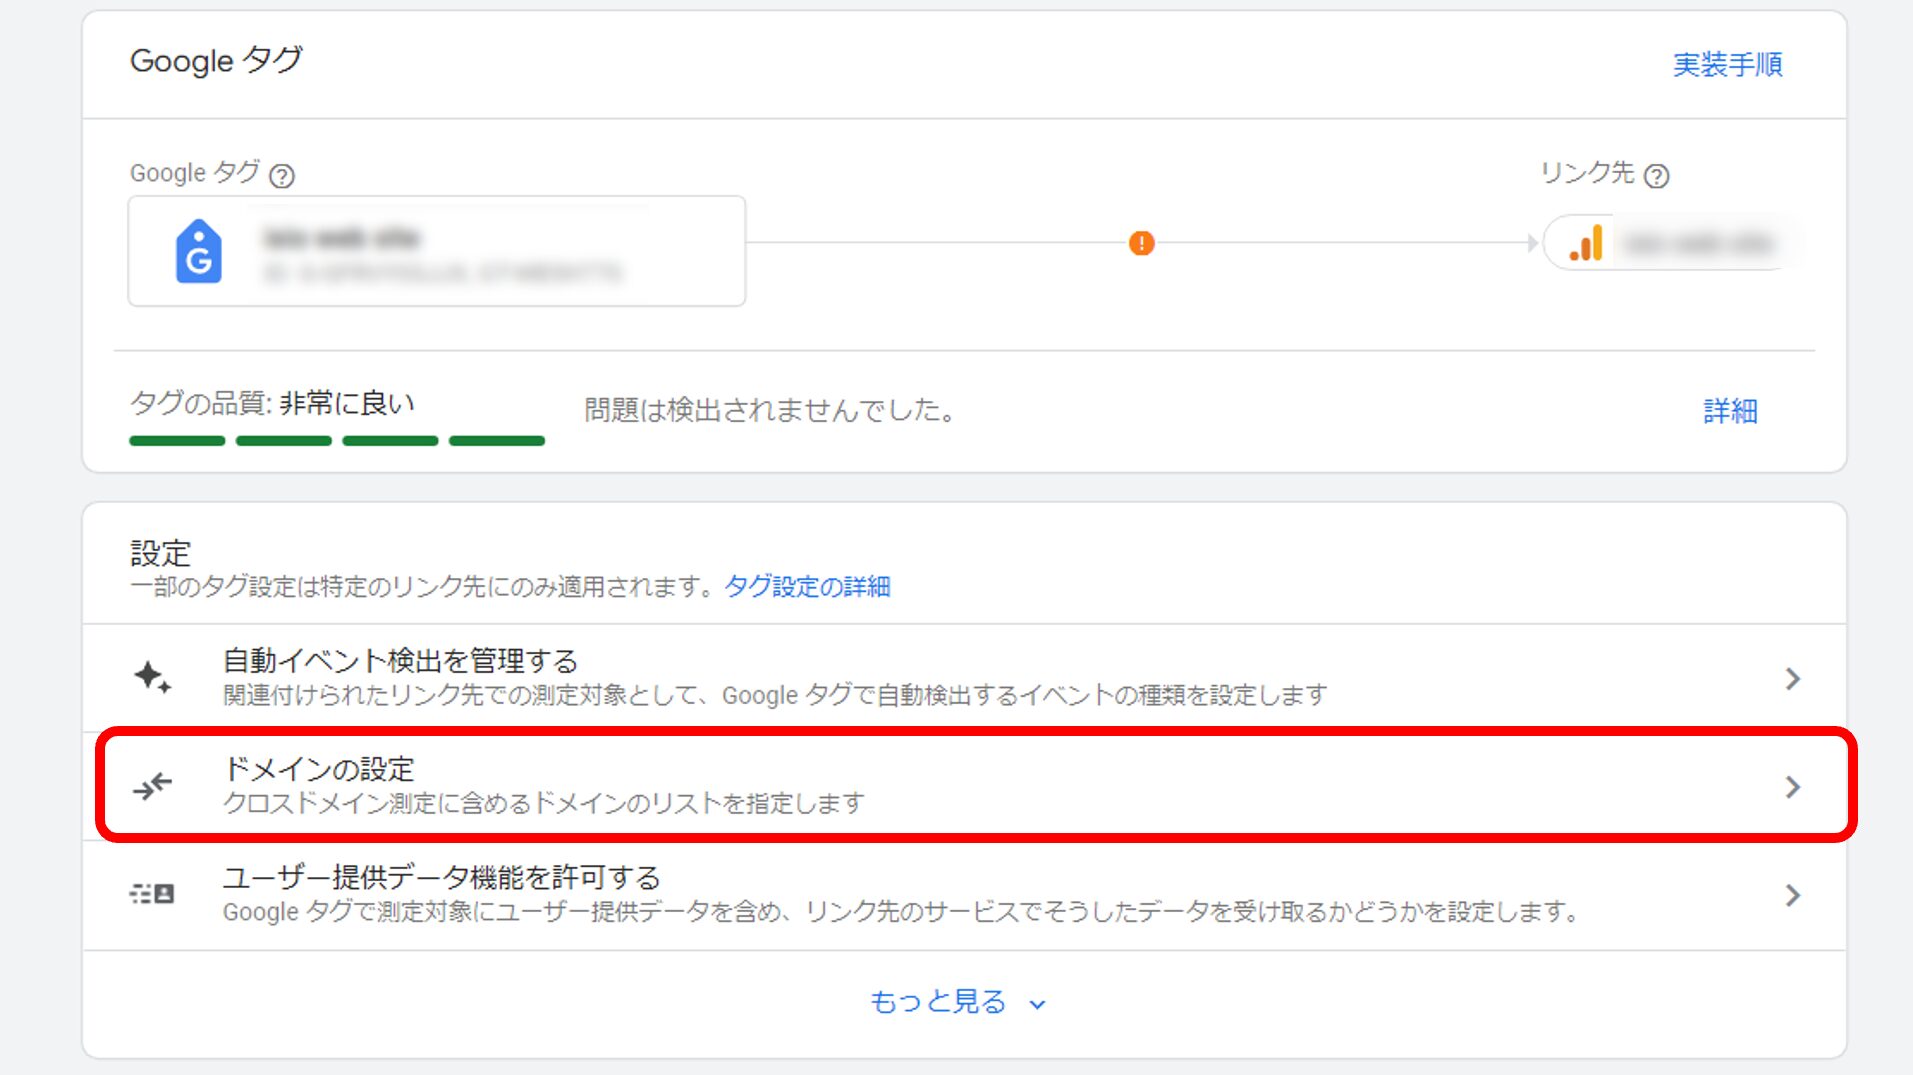
Task: Click the help icon beside Google タグ label
Action: [282, 176]
